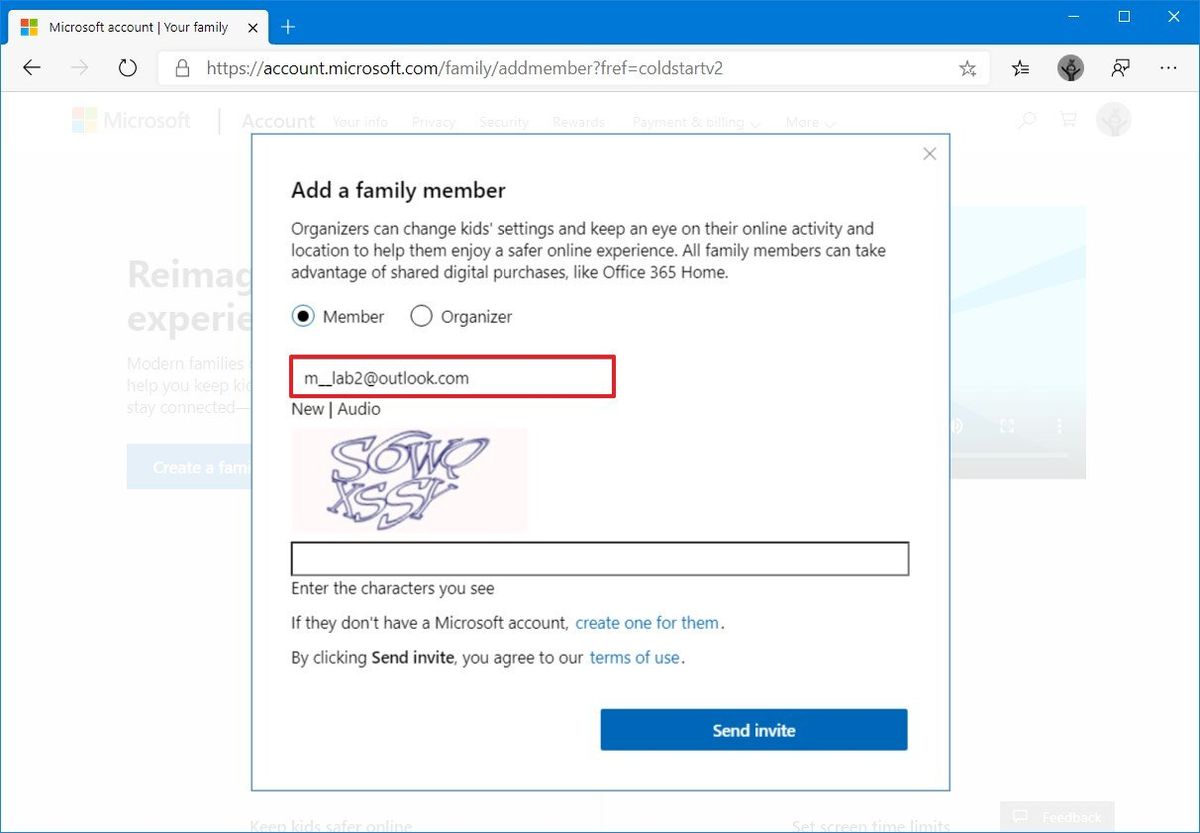Image resolution: width=1200 pixels, height=833 pixels.
Task: Click the captcha answer input field
Action: (599, 558)
